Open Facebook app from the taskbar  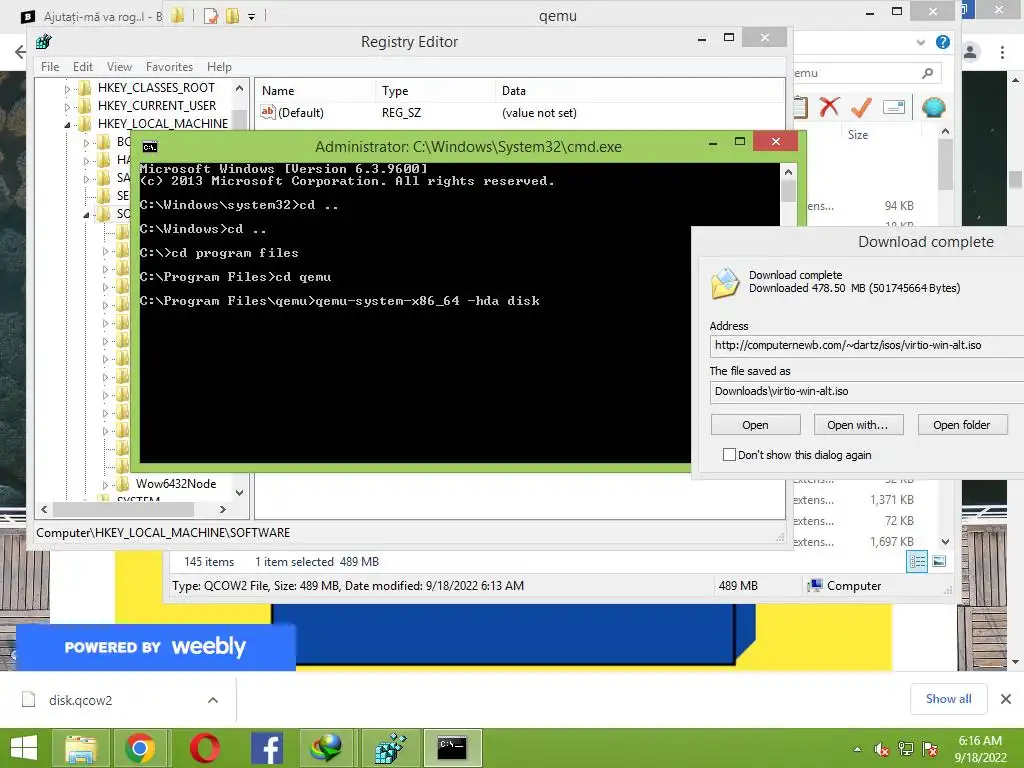pos(266,748)
